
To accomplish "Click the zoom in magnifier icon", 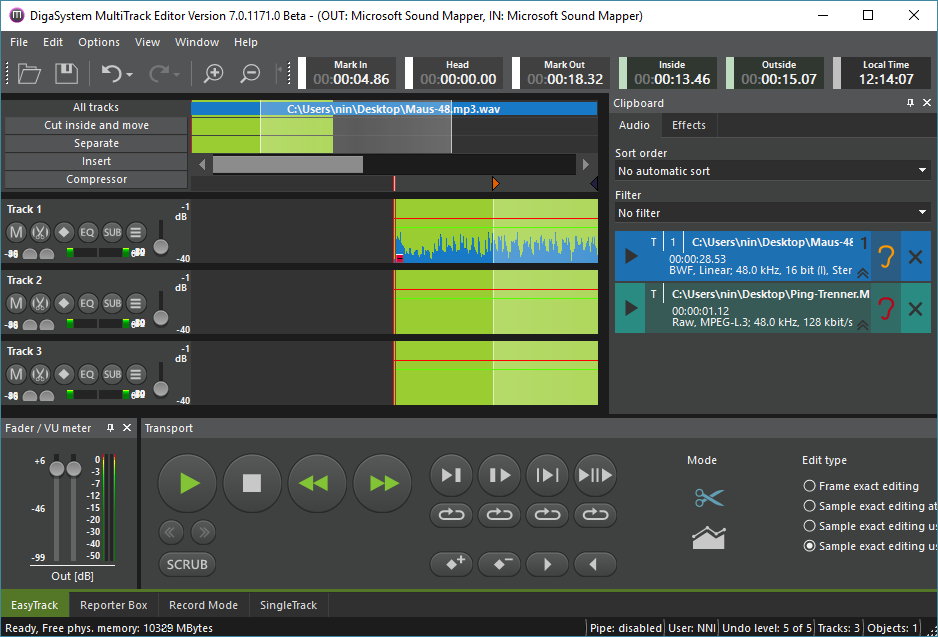I will click(x=213, y=73).
